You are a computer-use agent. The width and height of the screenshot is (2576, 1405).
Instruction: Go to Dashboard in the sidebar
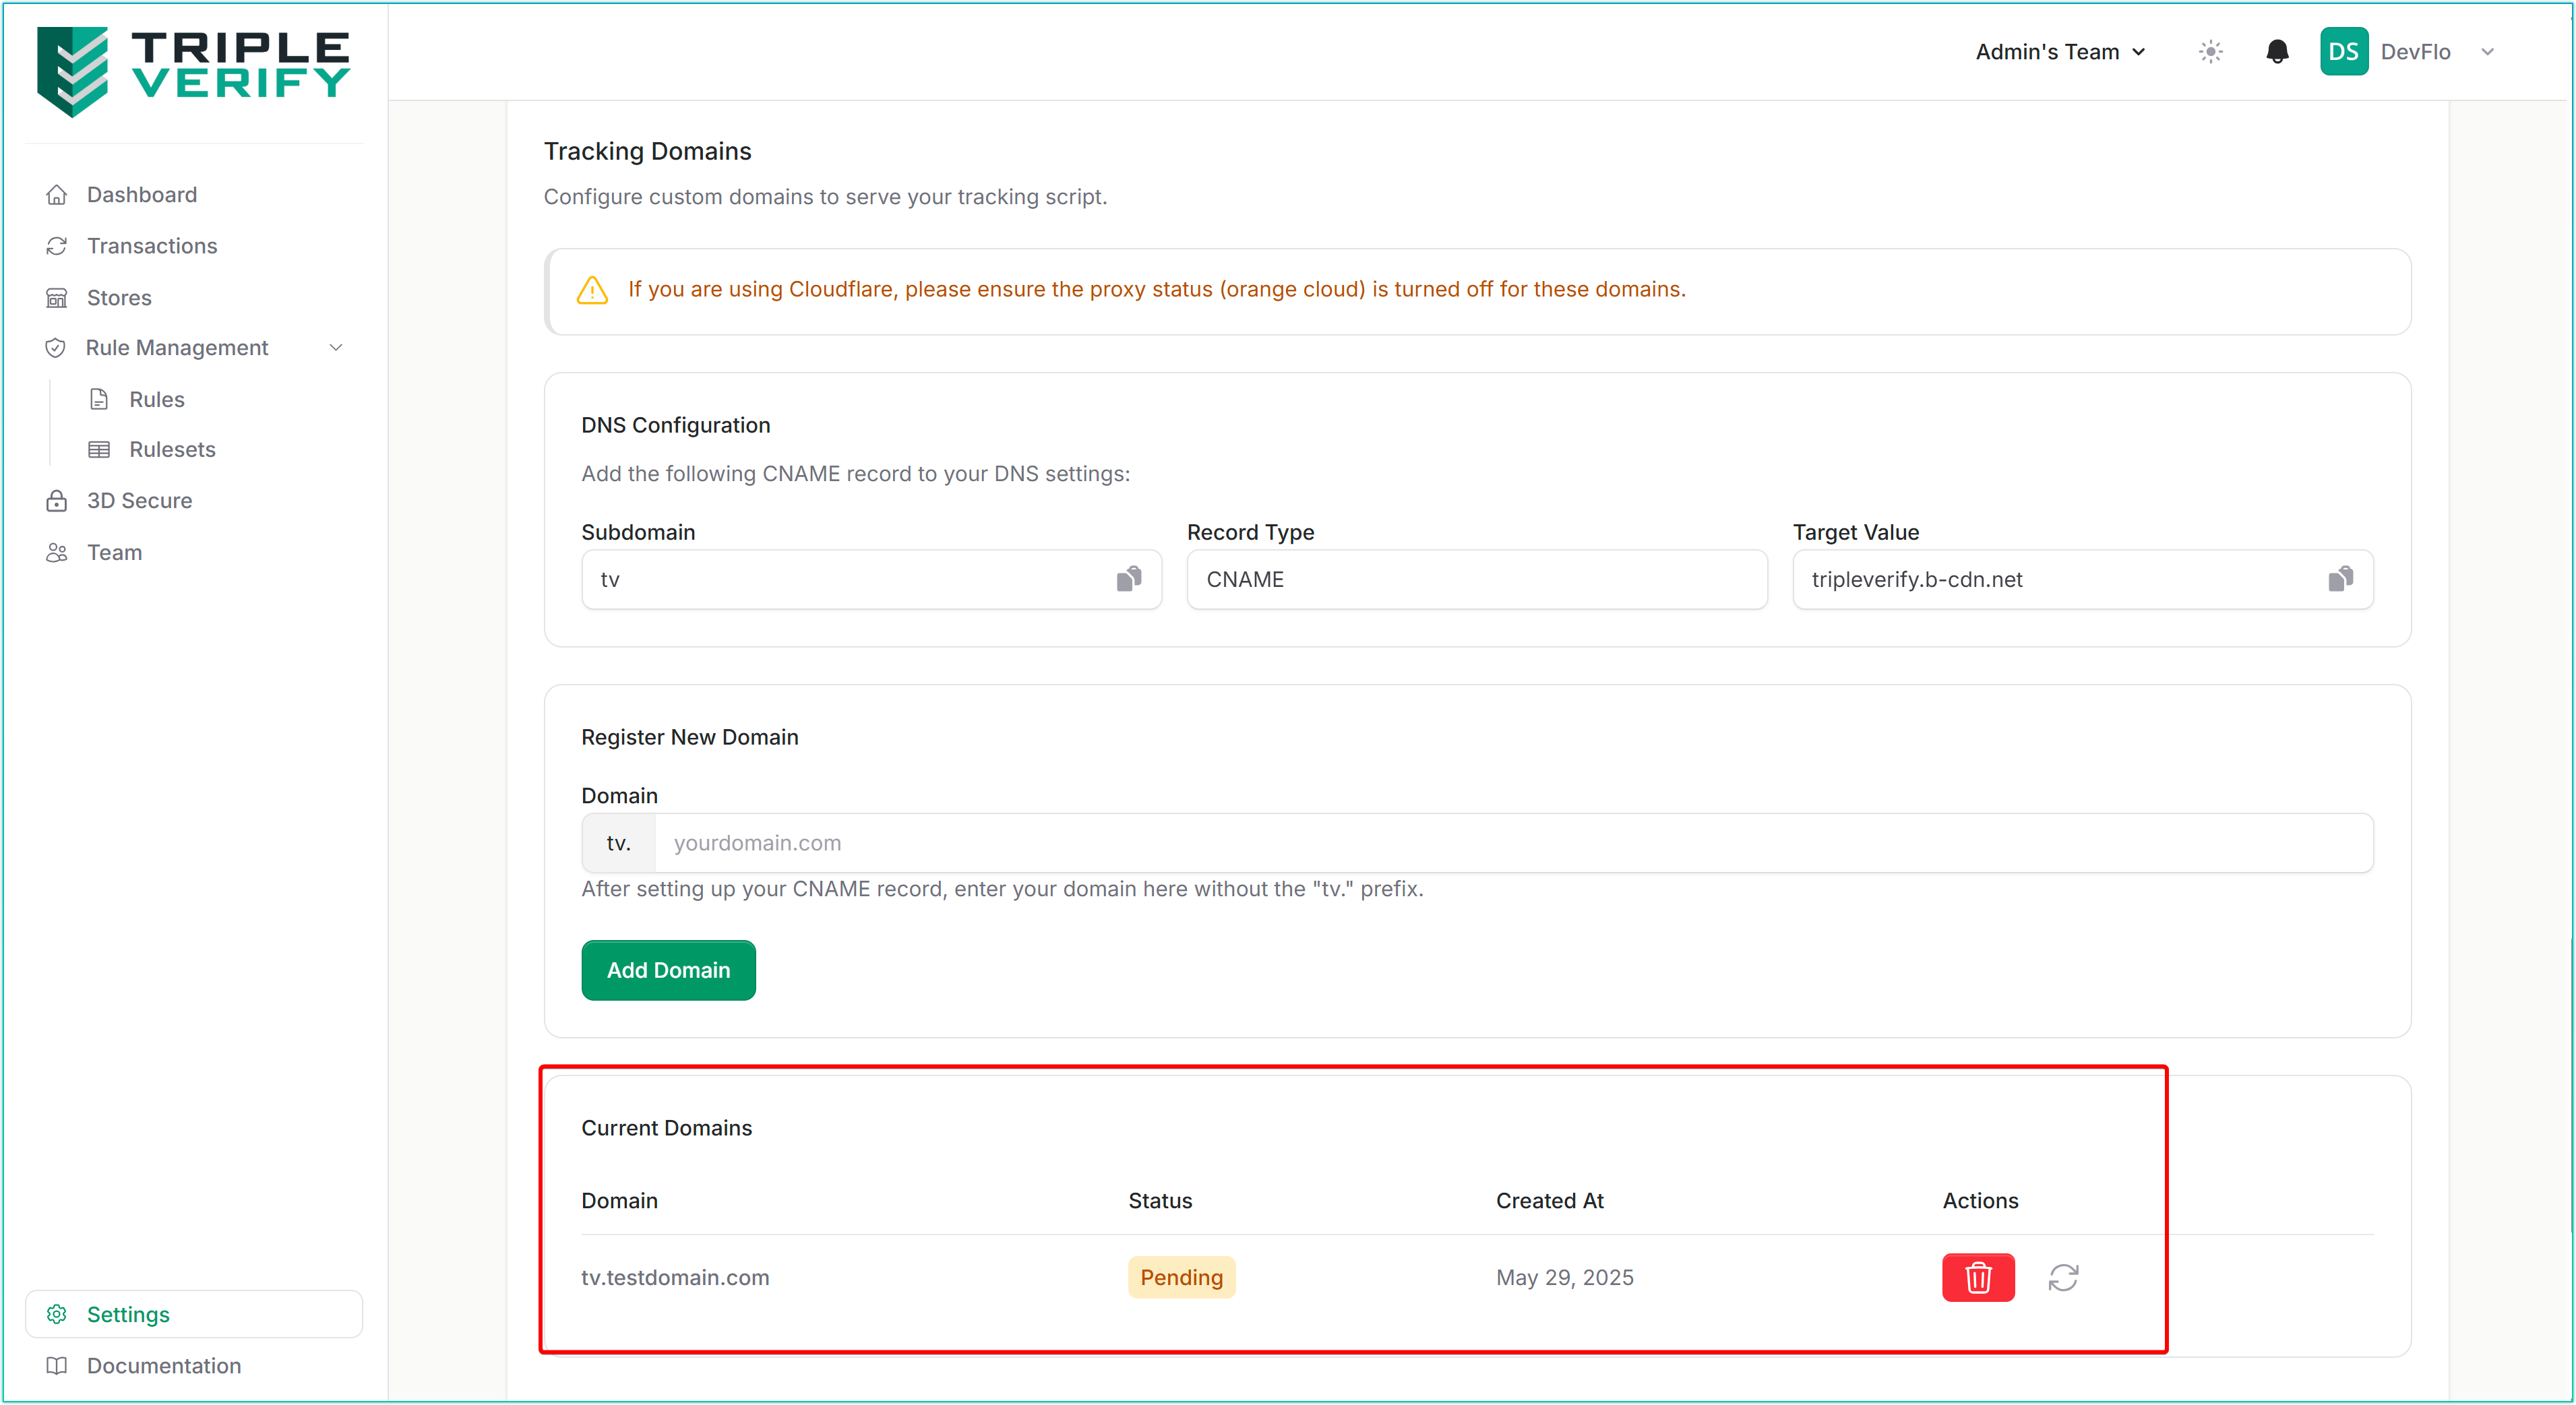141,195
